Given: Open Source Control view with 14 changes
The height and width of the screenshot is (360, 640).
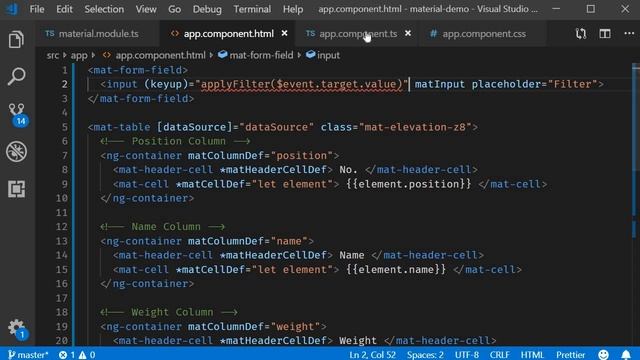Looking at the screenshot, I should 17,114.
